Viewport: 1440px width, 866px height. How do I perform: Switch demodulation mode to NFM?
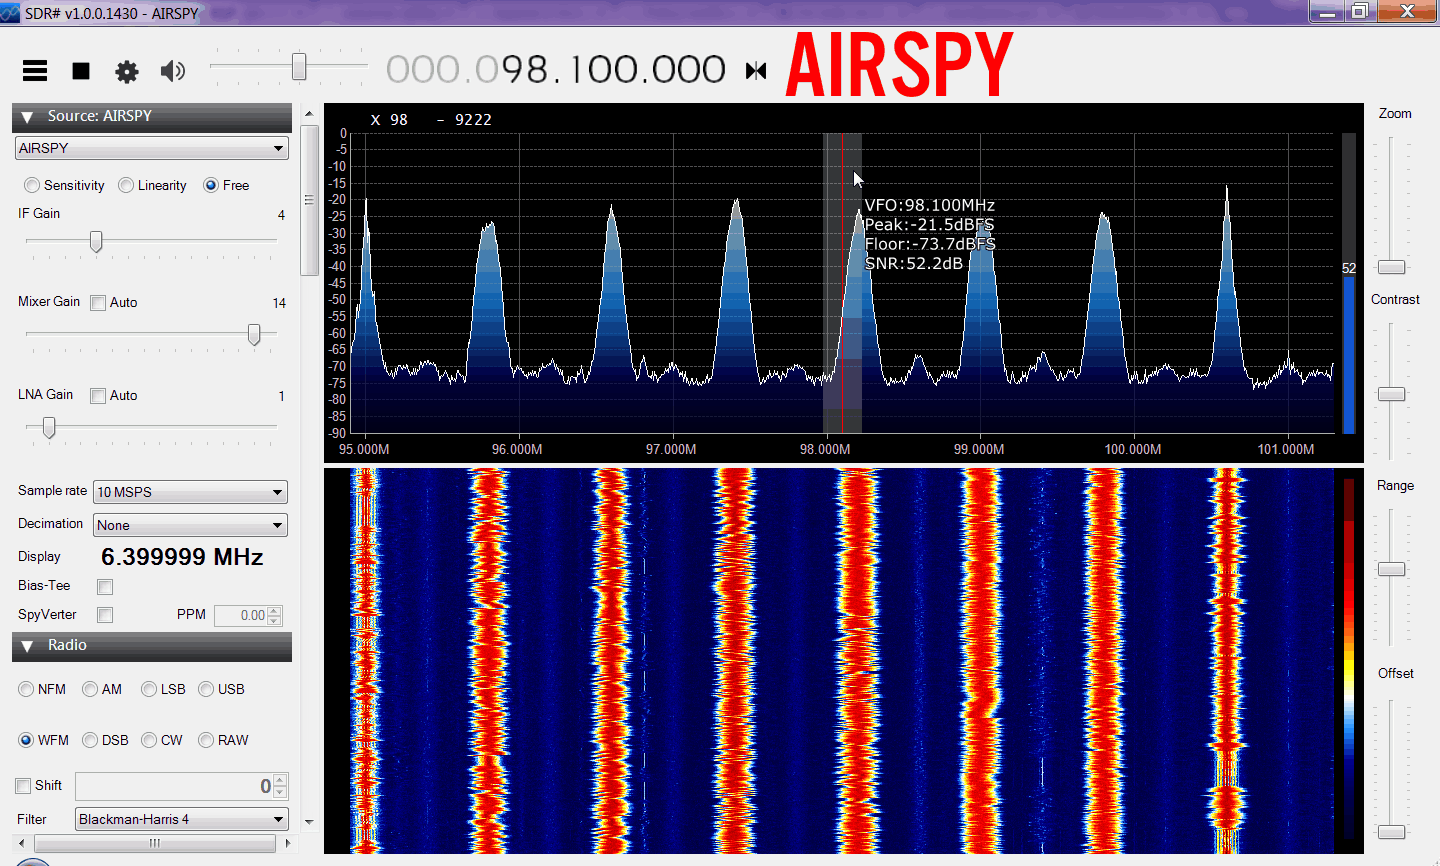coord(27,689)
